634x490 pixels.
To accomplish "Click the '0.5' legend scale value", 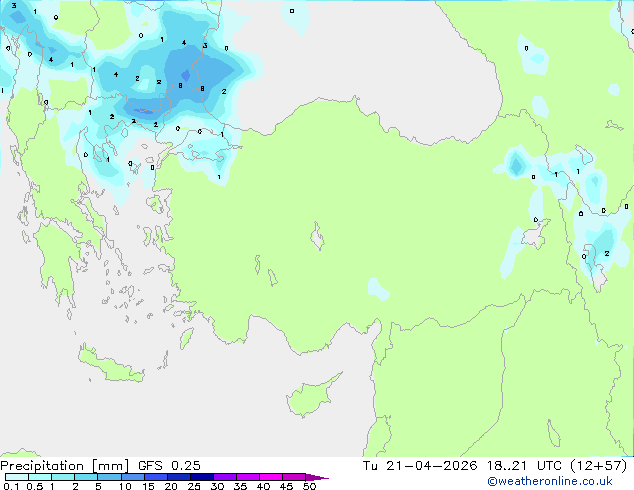I will click(35, 486).
